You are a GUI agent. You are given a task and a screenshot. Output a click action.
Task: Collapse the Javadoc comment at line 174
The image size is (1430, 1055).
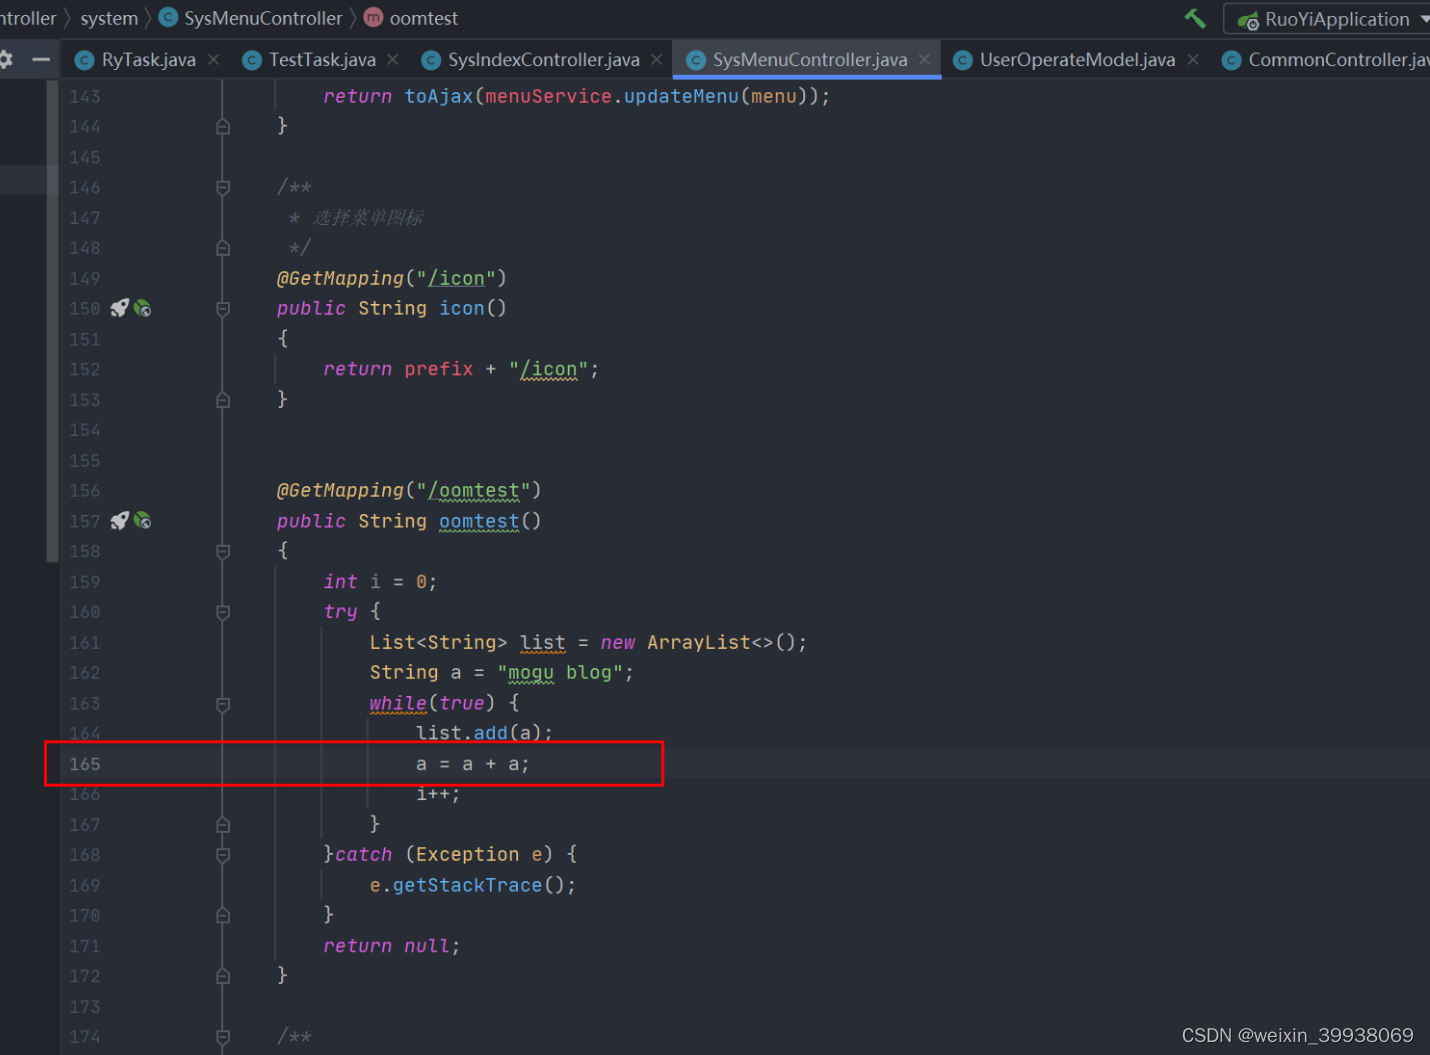point(223,1037)
